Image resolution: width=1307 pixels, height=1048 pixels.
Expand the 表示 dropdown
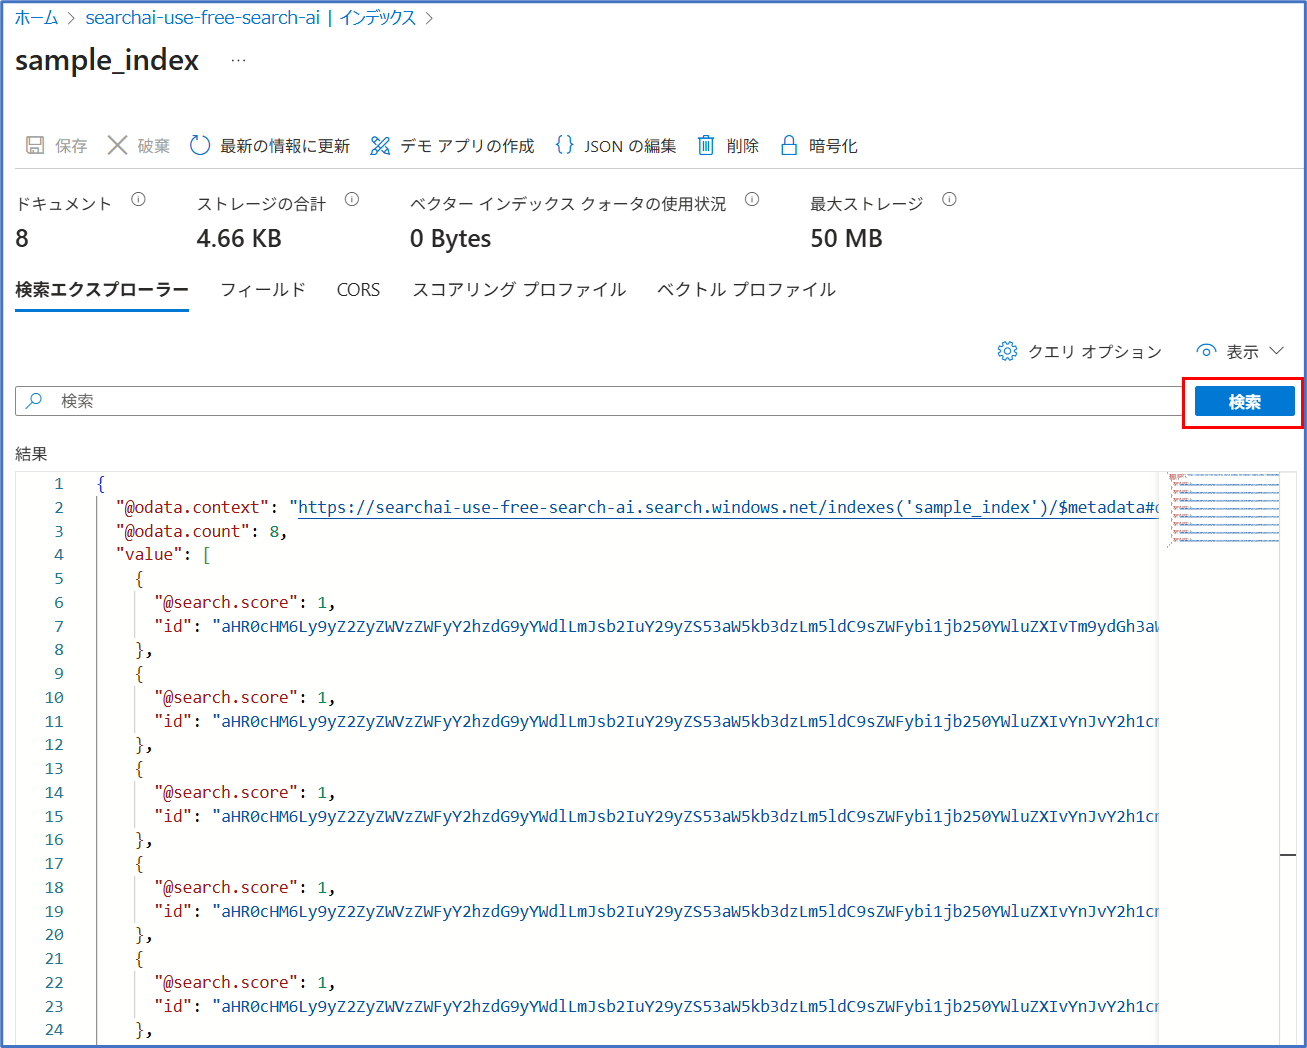[x=1240, y=351]
